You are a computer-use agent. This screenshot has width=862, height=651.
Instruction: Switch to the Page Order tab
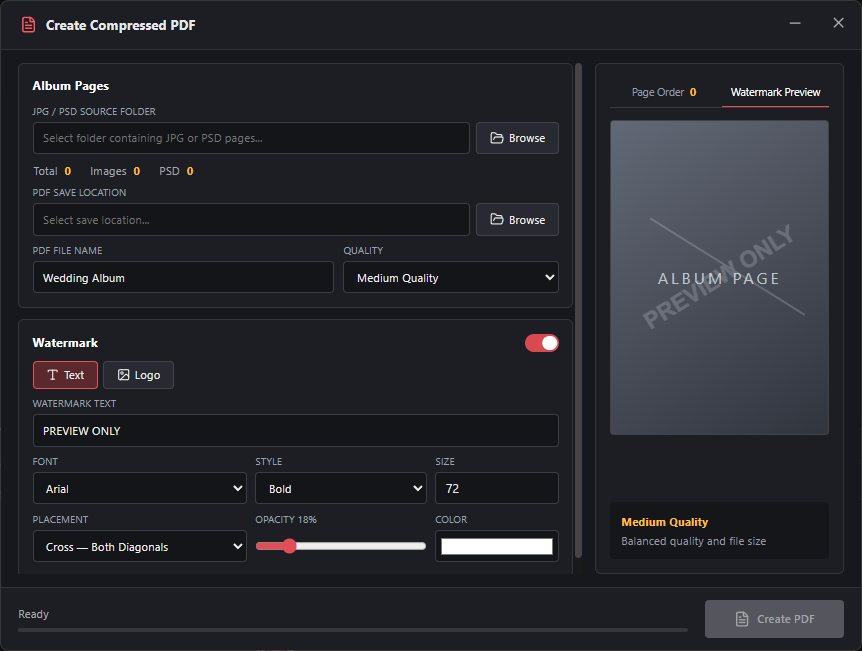664,92
